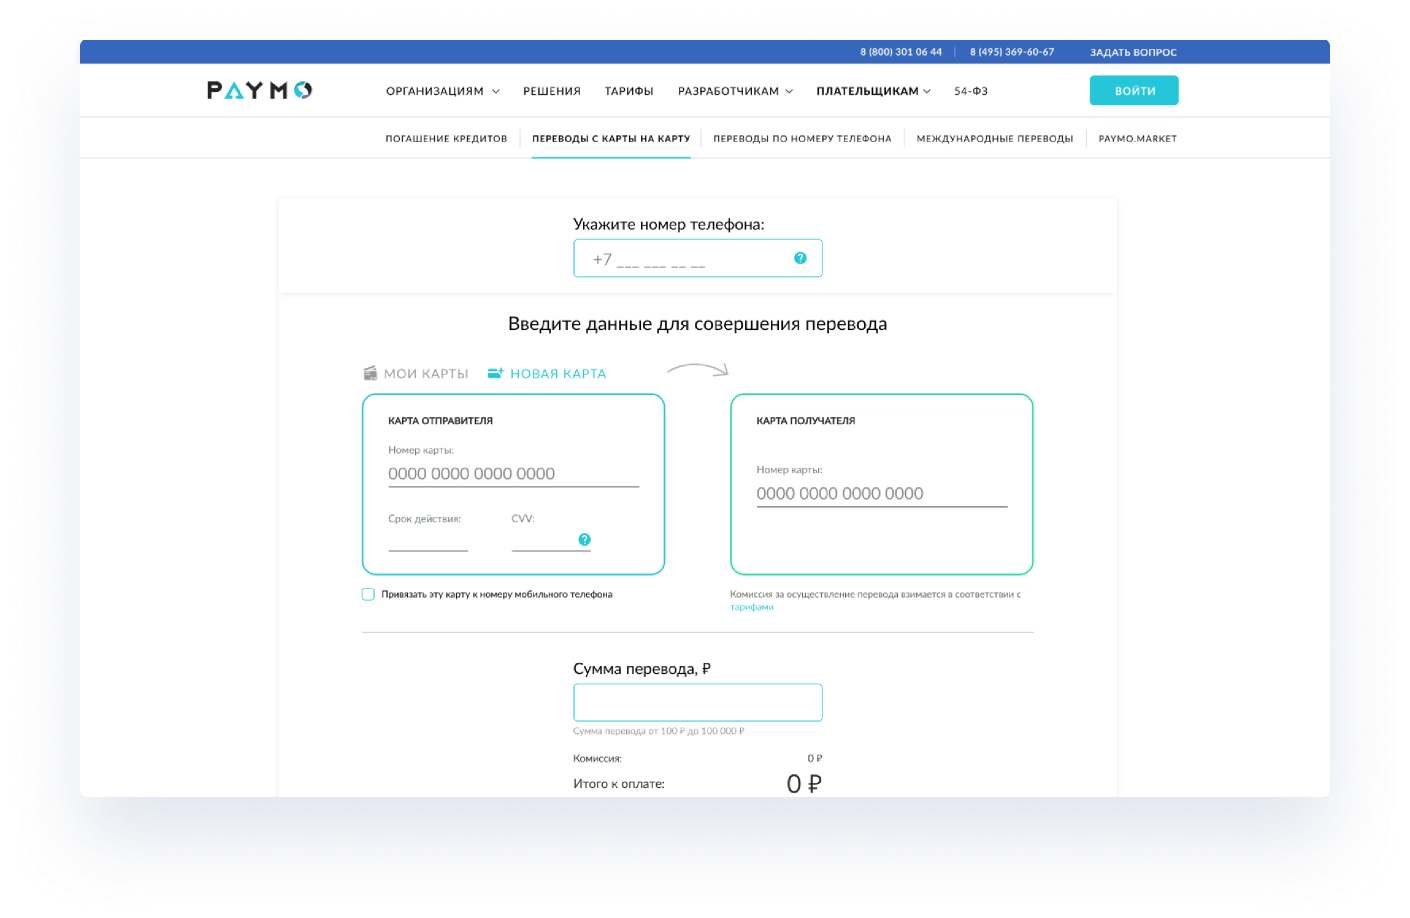Screen dimensions: 1410x918
Task: Click the New Card plus icon
Action: 495,373
